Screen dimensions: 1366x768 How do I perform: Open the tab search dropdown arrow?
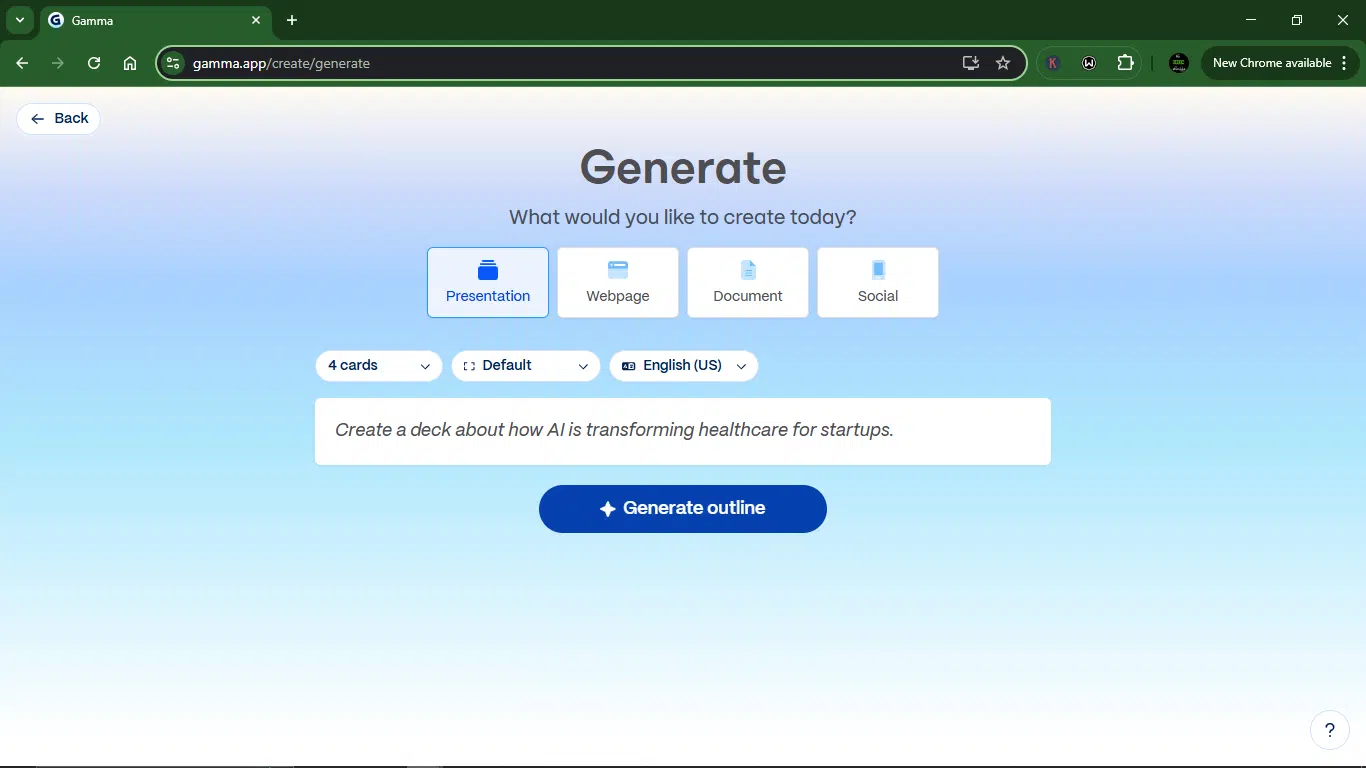coord(19,20)
